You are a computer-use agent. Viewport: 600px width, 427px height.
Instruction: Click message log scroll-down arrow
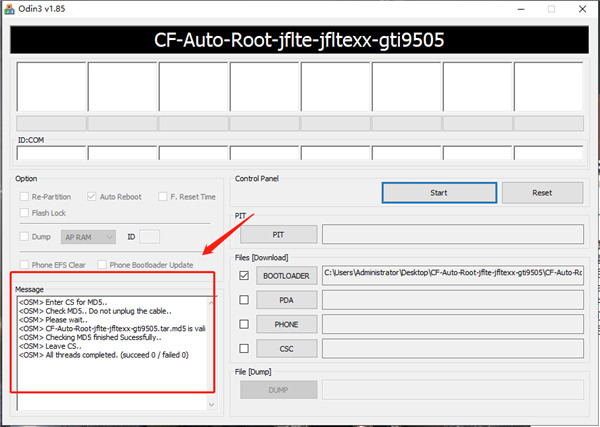click(212, 405)
